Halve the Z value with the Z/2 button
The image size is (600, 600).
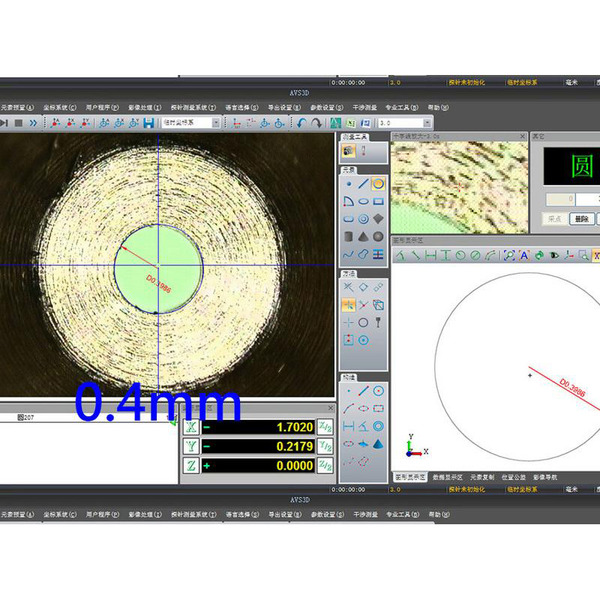click(x=325, y=466)
